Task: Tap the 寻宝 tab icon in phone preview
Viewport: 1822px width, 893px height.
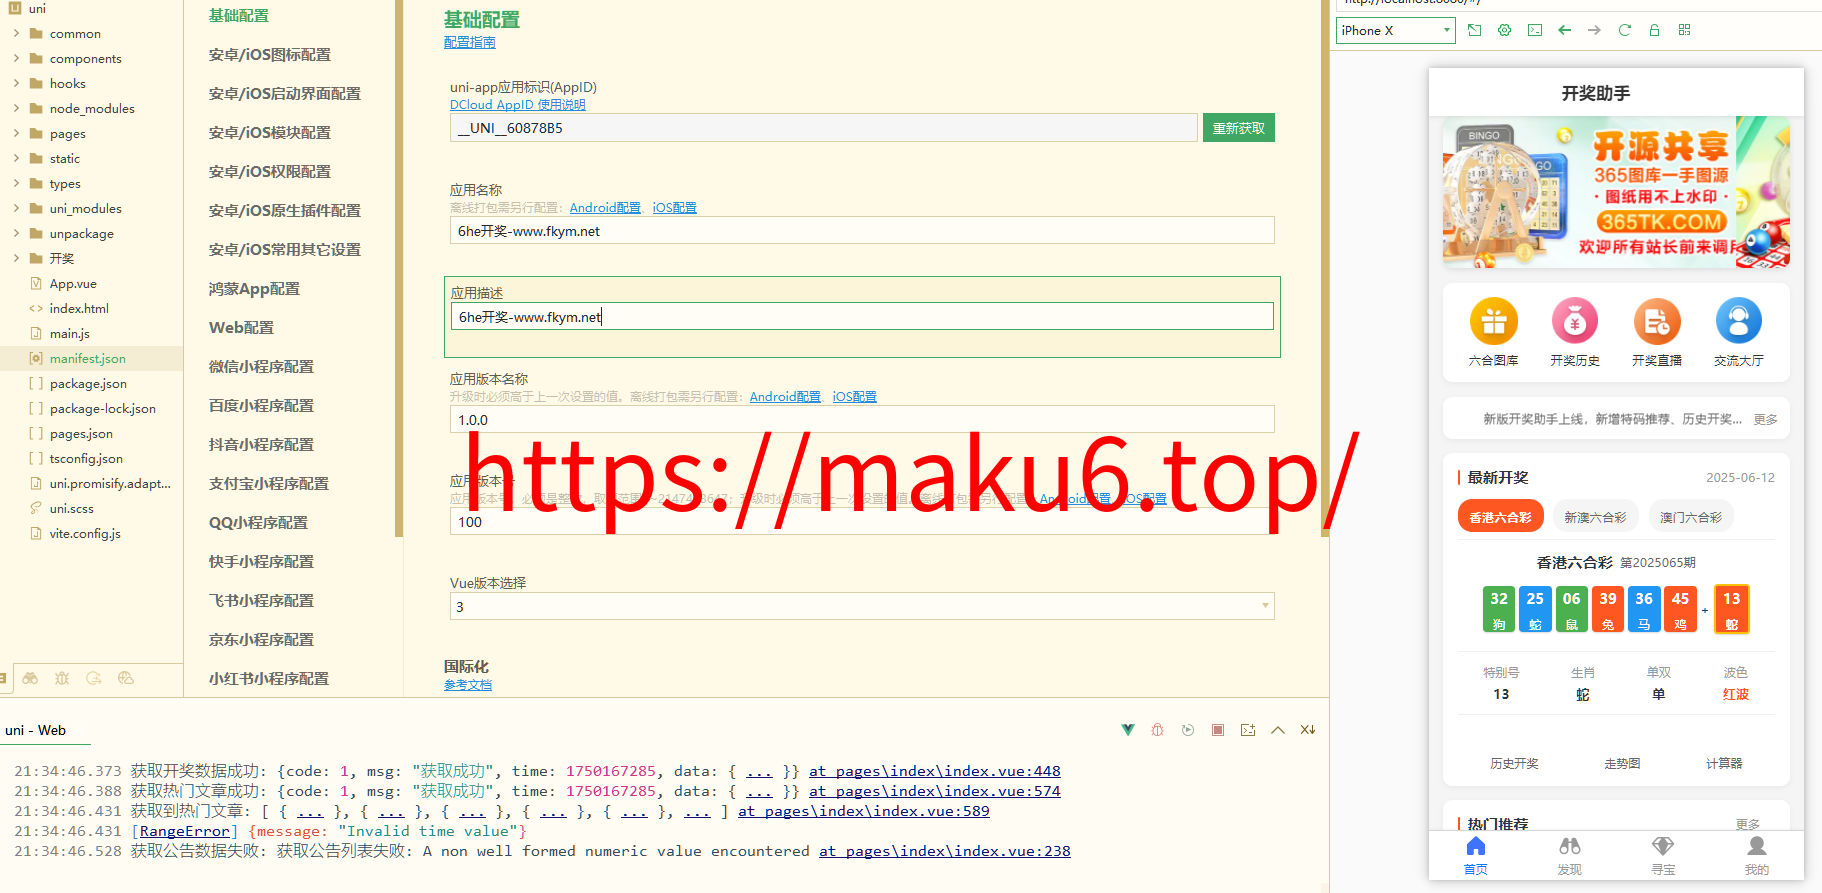Action: [1663, 846]
